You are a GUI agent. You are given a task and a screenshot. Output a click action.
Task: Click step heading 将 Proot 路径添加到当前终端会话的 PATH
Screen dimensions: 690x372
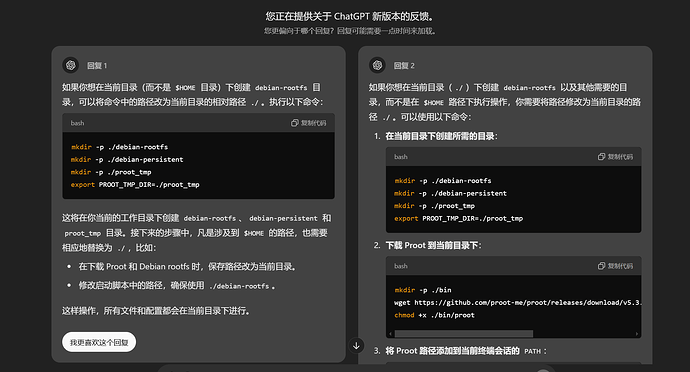[466, 351]
